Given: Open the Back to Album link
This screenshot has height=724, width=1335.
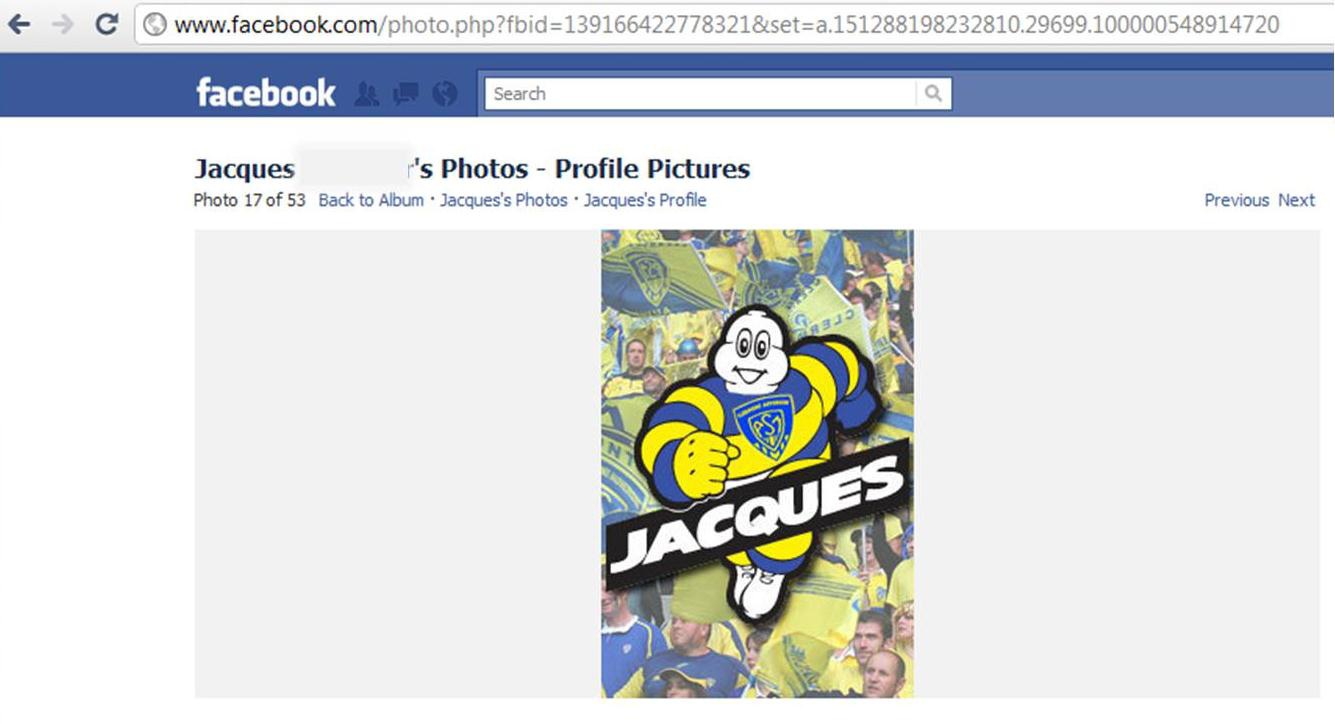Looking at the screenshot, I should click(x=371, y=200).
